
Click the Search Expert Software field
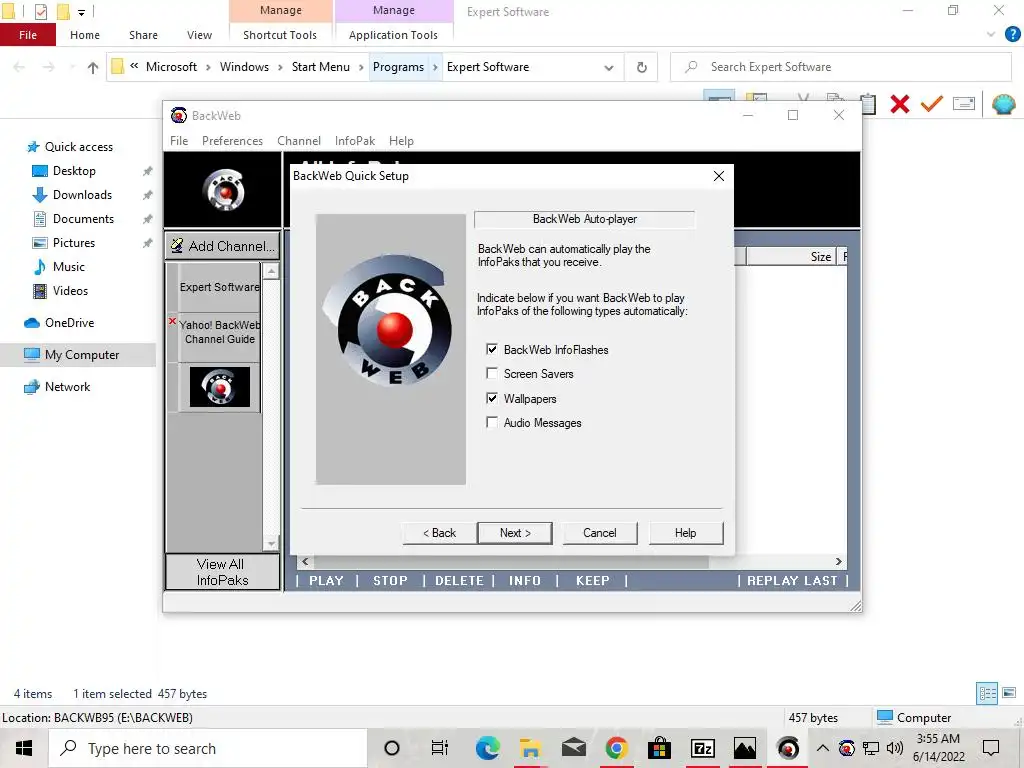pos(841,67)
